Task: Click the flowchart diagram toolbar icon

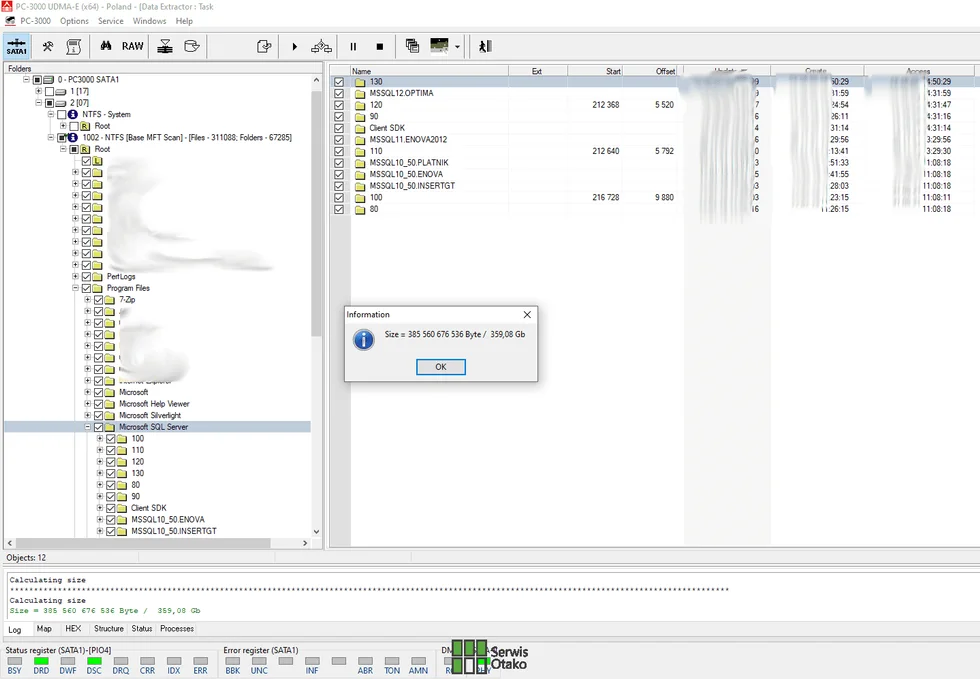Action: click(321, 46)
